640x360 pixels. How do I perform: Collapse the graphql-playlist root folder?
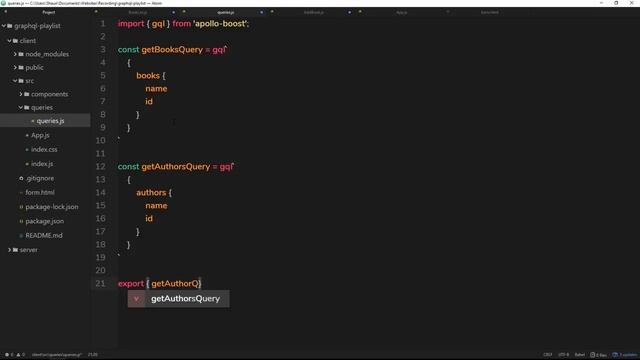click(4, 26)
